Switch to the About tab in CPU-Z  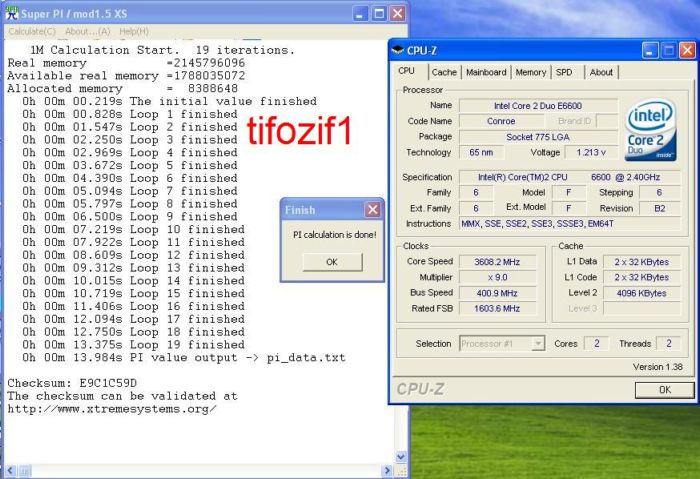point(601,72)
